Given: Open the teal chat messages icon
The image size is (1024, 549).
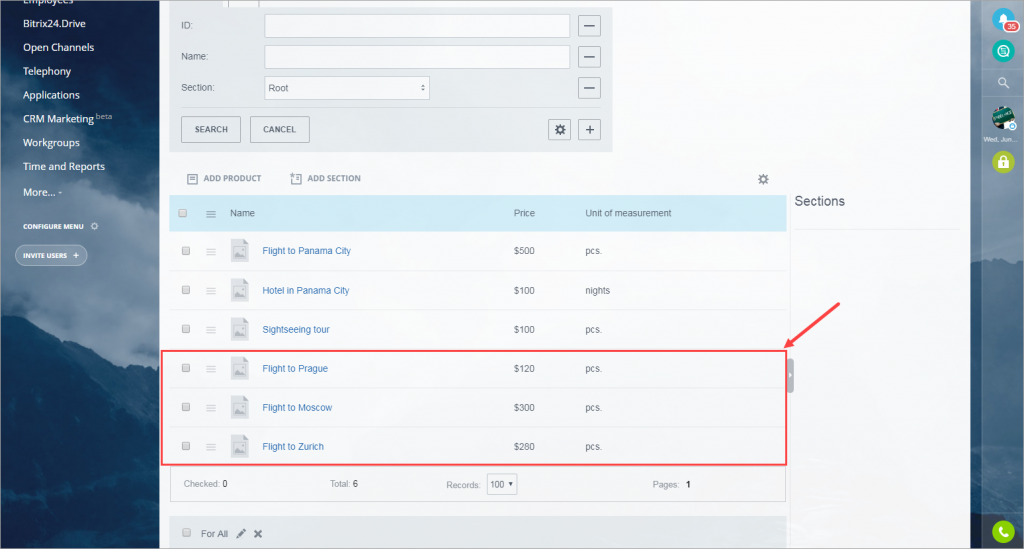Looking at the screenshot, I should click(x=1003, y=51).
